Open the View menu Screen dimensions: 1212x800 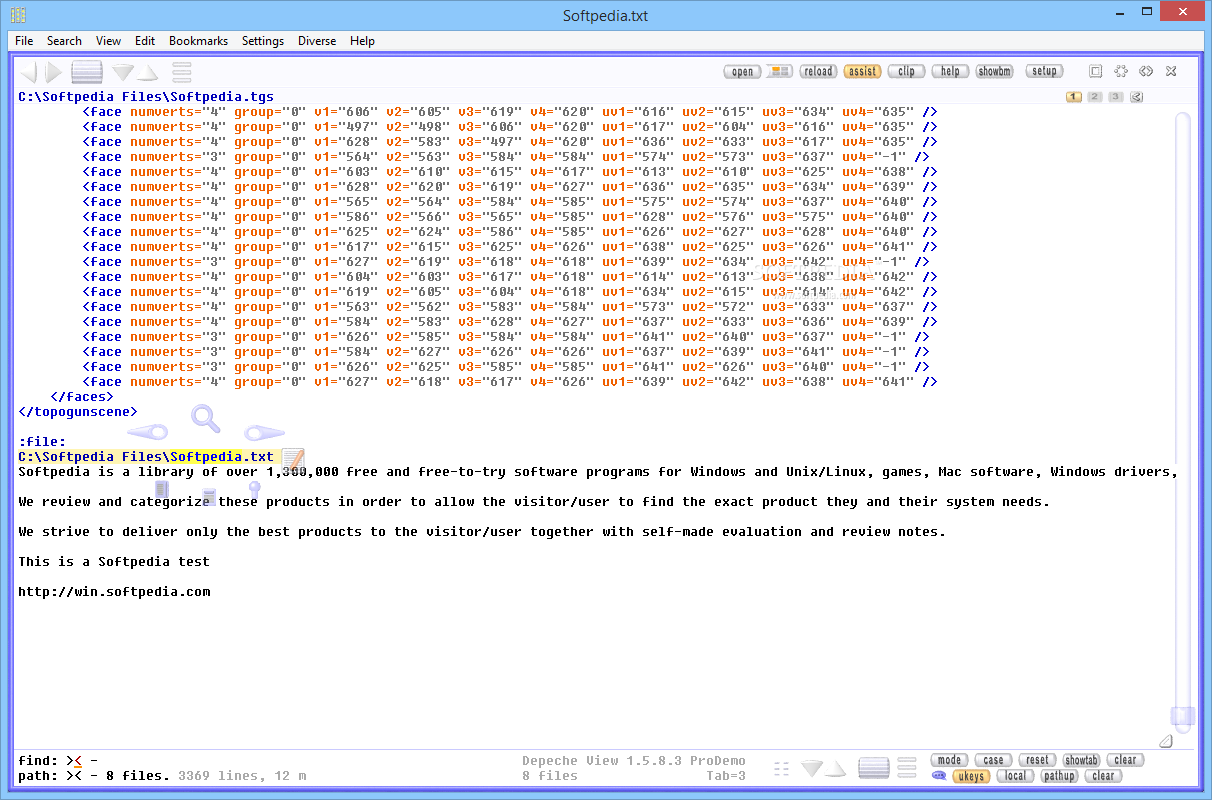[x=108, y=41]
